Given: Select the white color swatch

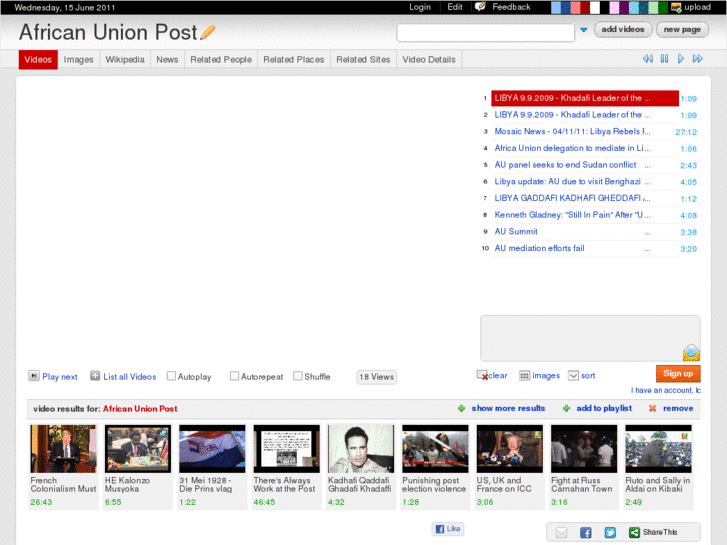Looking at the screenshot, I should [594, 7].
